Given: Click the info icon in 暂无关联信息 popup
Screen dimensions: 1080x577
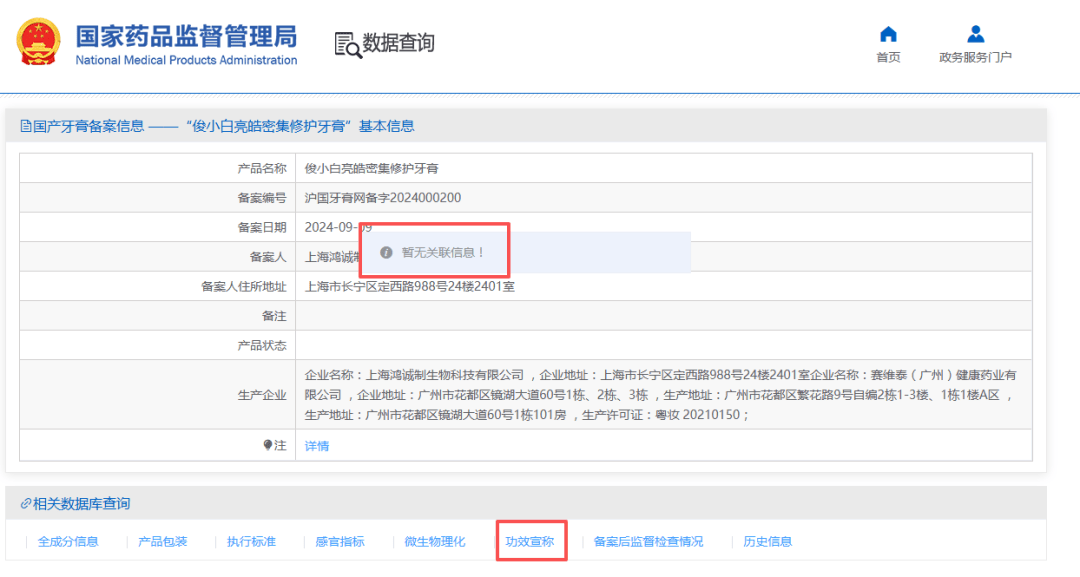Looking at the screenshot, I should (x=386, y=253).
